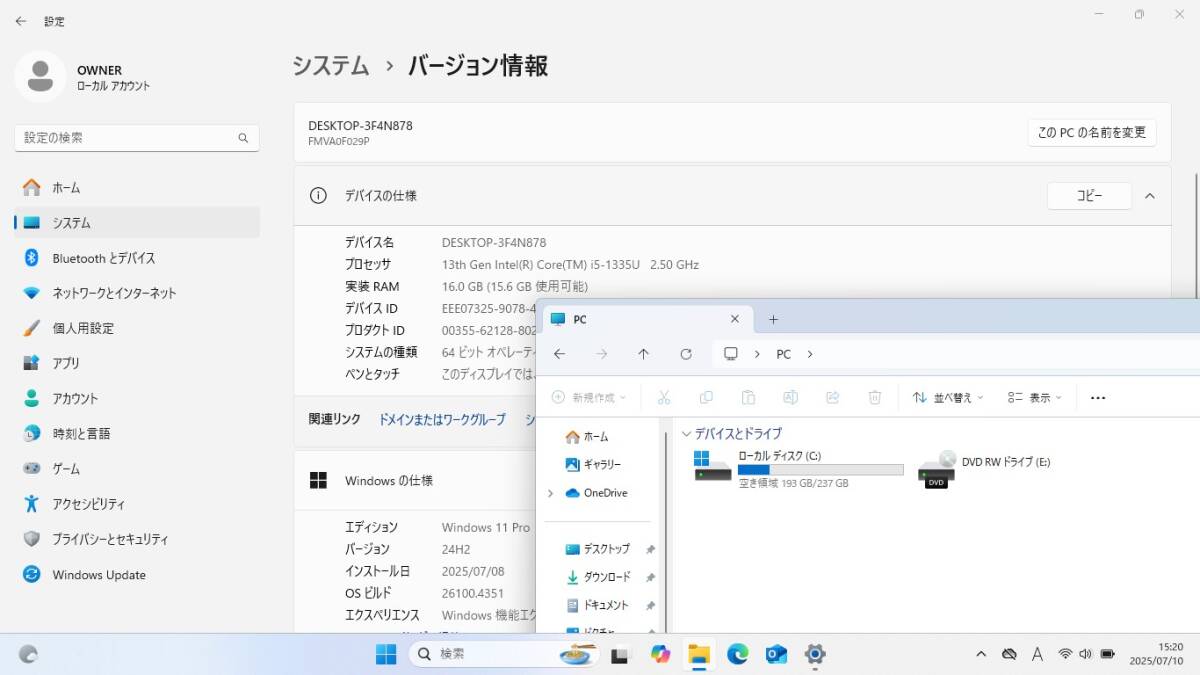
Task: Select the Paste icon in File Explorer toolbar
Action: [748, 397]
